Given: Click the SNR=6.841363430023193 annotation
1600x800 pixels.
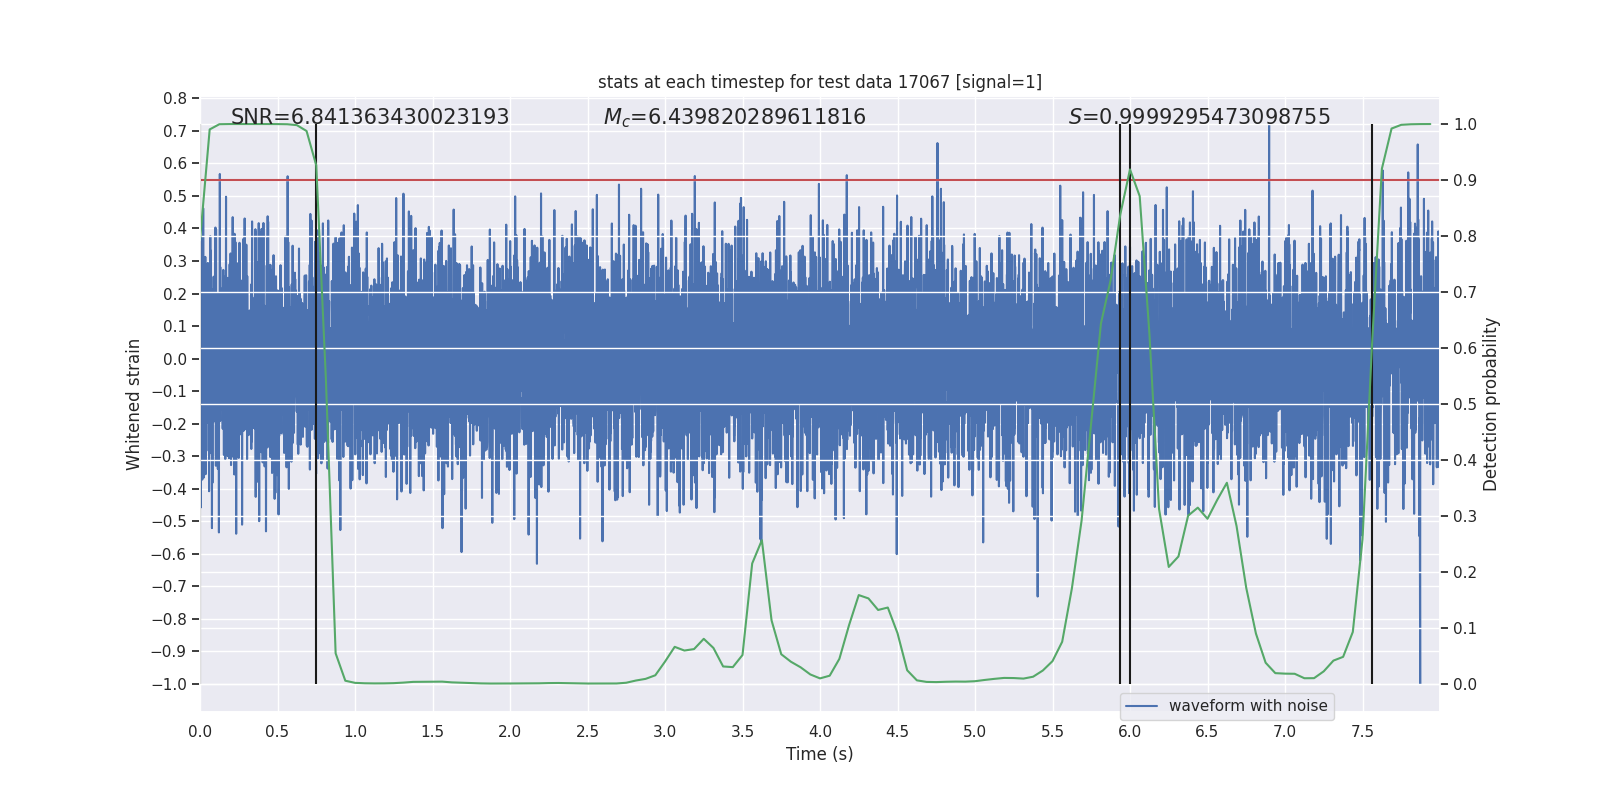Looking at the screenshot, I should point(370,117).
